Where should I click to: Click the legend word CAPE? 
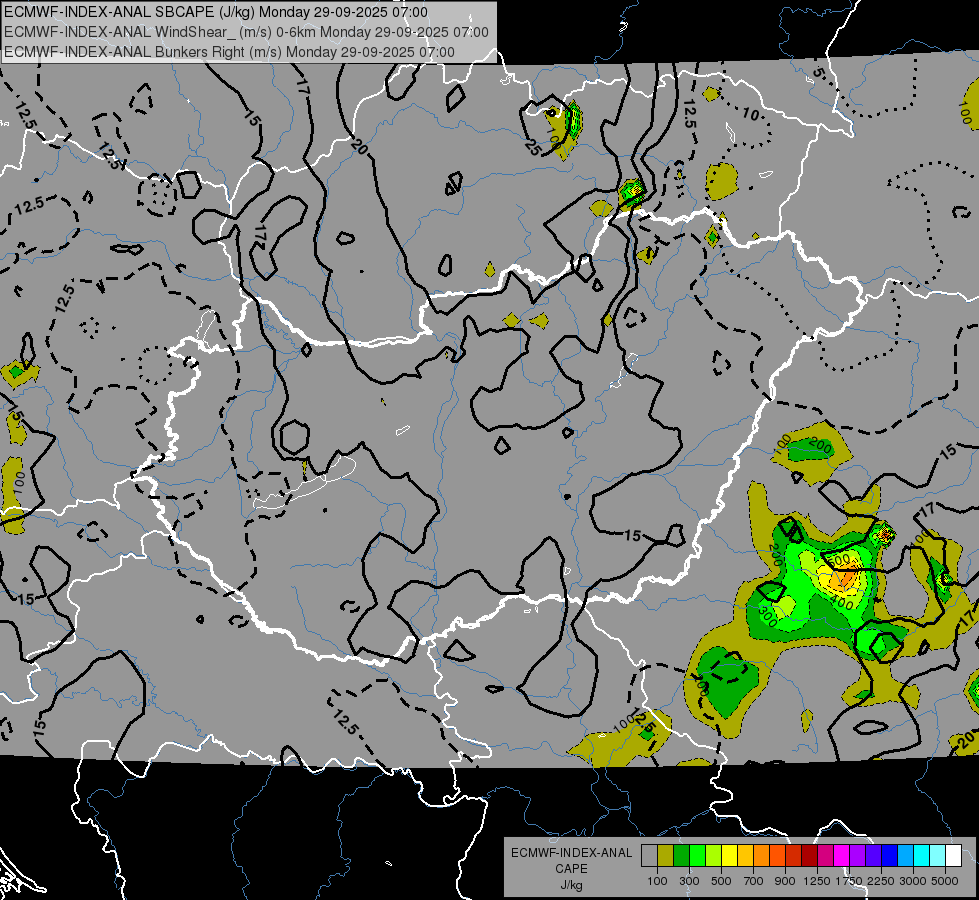tap(571, 869)
